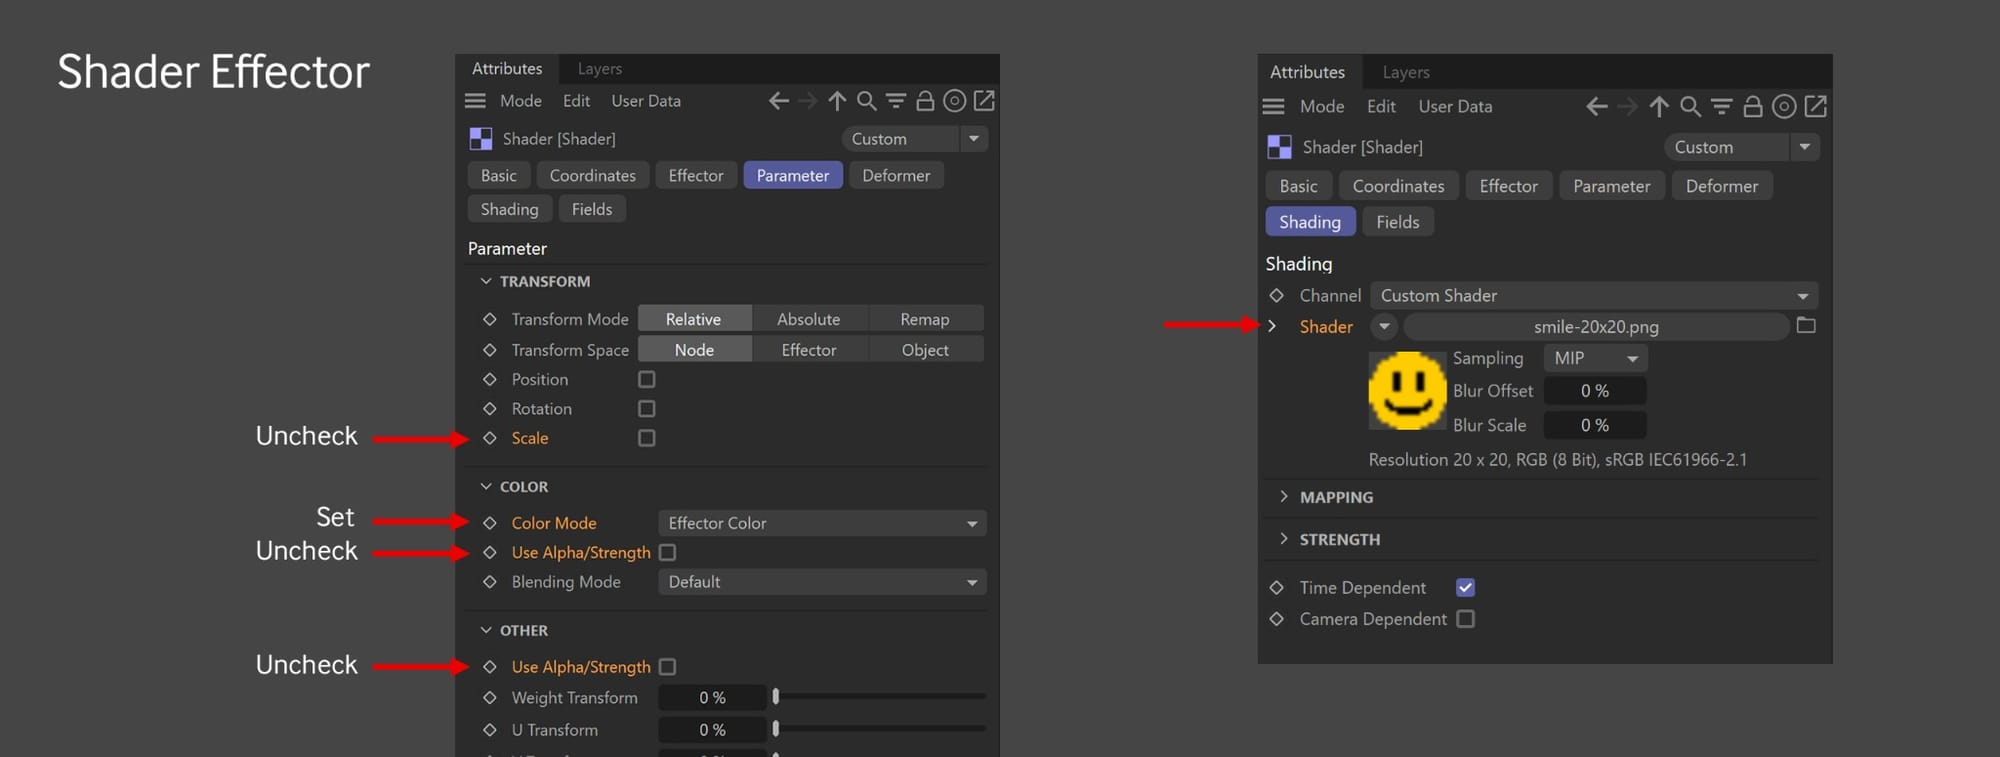
Task: Click the keyframe diamond next to Channel
Action: [x=1276, y=296]
